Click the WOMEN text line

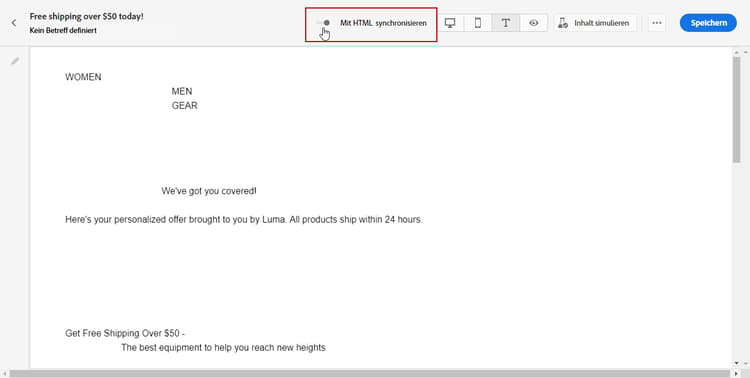83,77
